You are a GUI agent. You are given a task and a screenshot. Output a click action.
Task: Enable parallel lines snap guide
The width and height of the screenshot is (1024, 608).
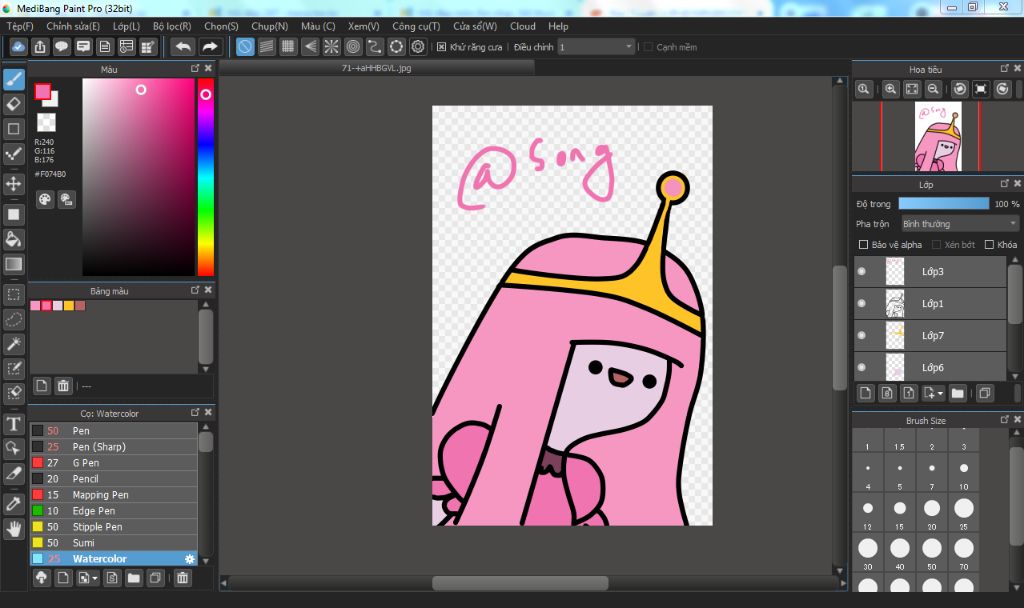(x=266, y=47)
